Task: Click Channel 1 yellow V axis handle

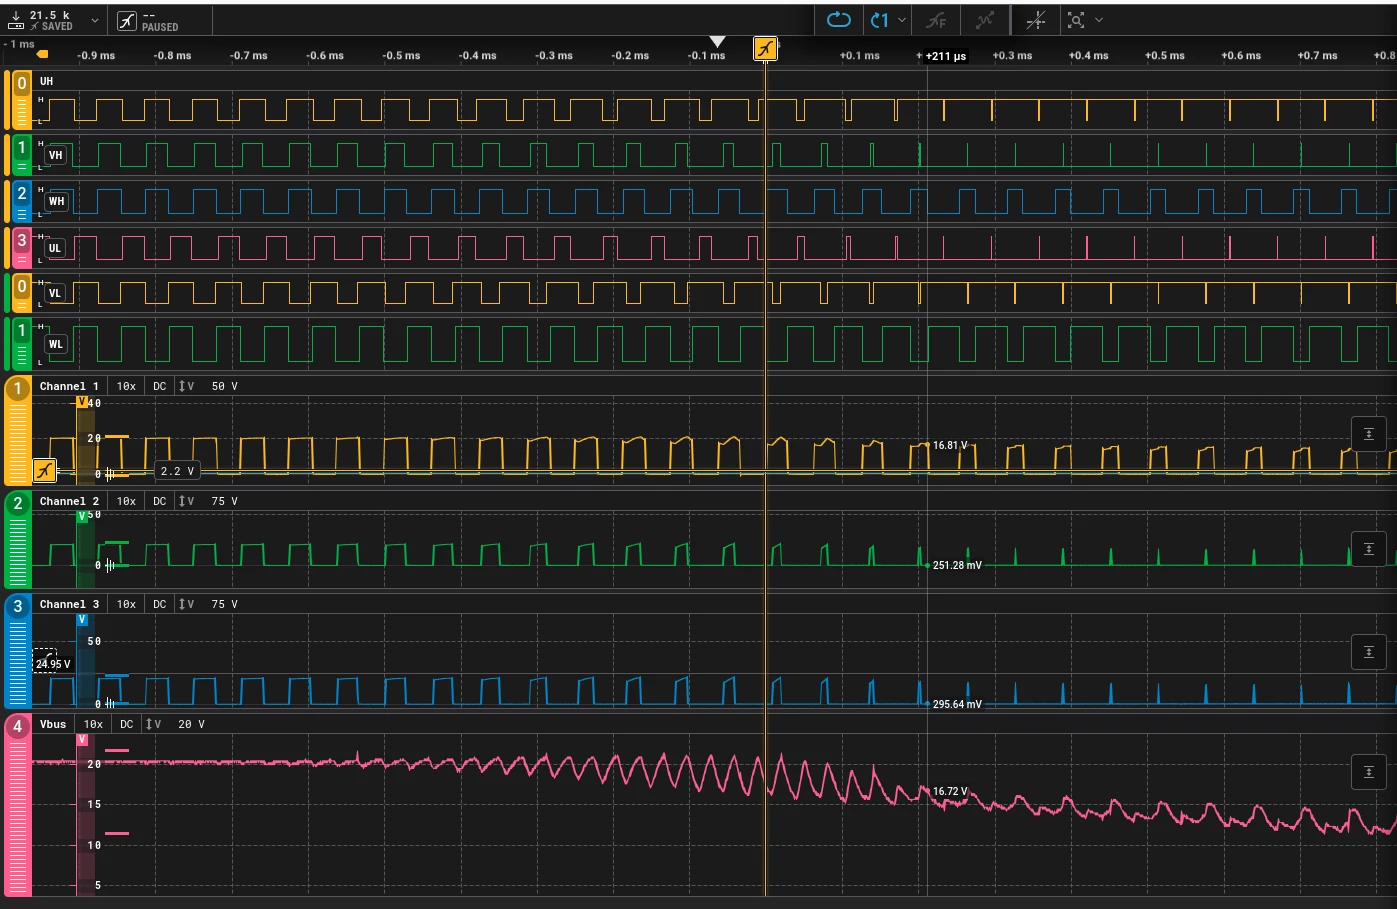Action: point(82,402)
